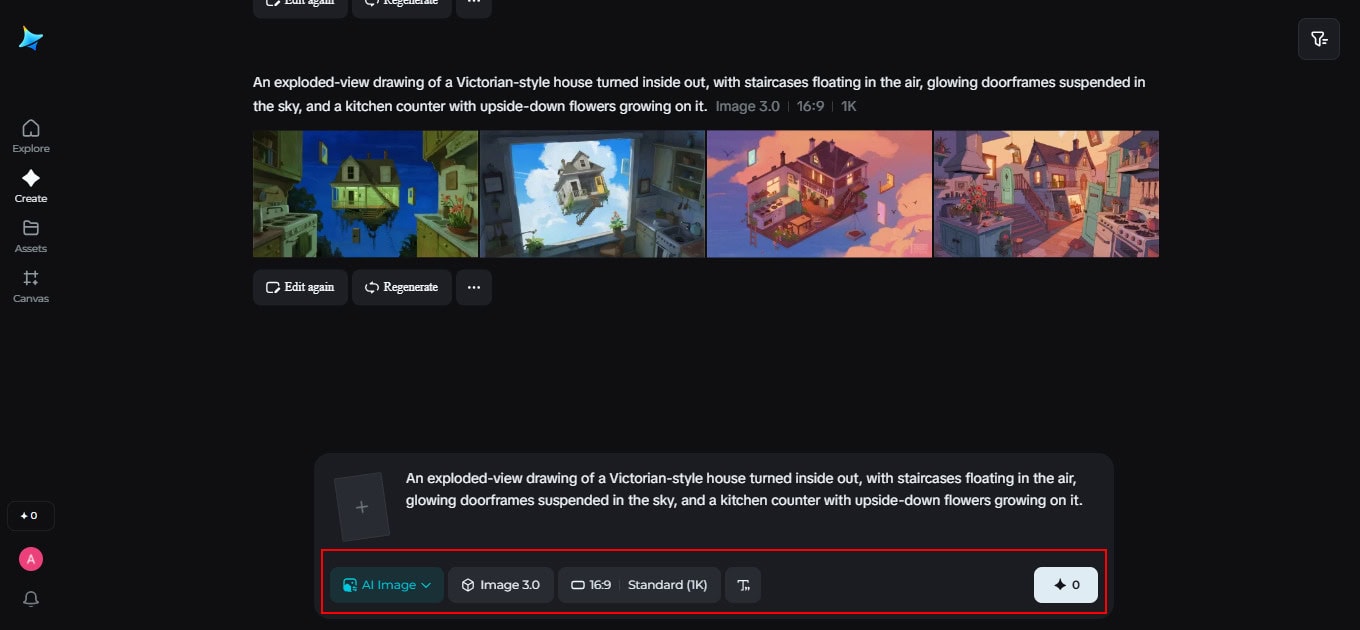The height and width of the screenshot is (630, 1360).
Task: Open the Assets folder
Action: coord(31,236)
